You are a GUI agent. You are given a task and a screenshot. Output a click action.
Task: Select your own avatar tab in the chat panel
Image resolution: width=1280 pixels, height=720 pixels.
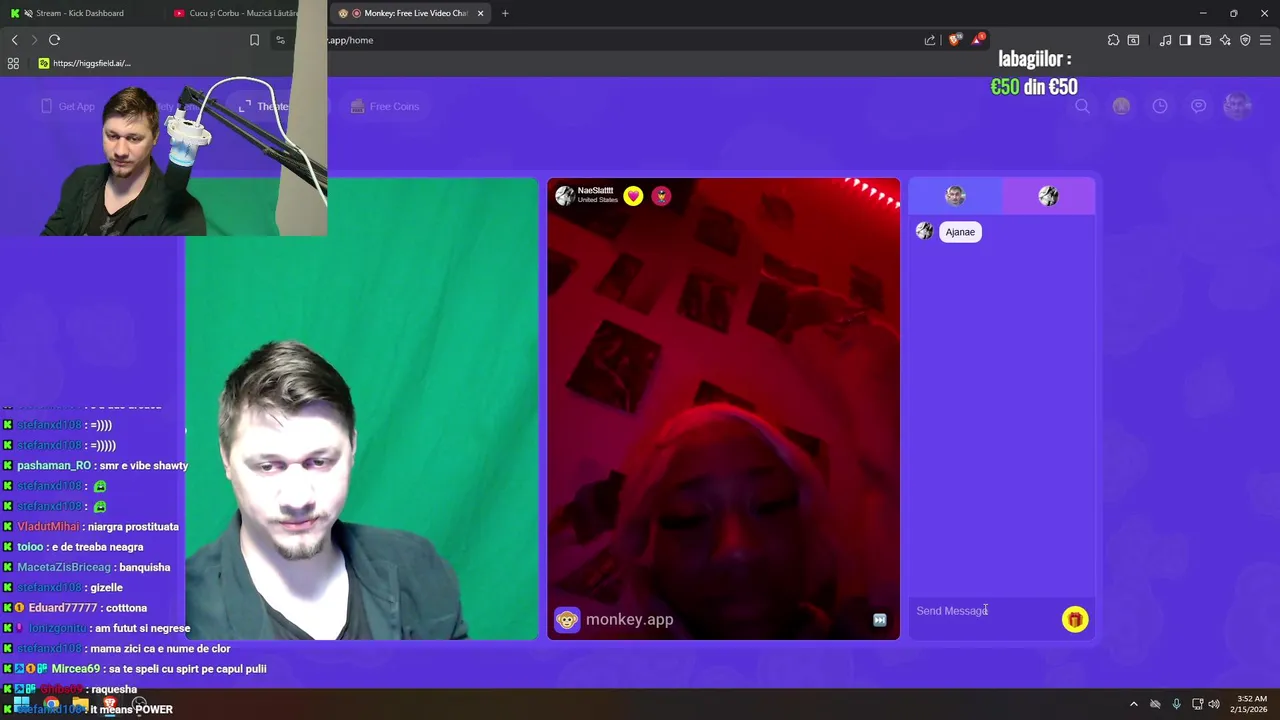point(955,196)
